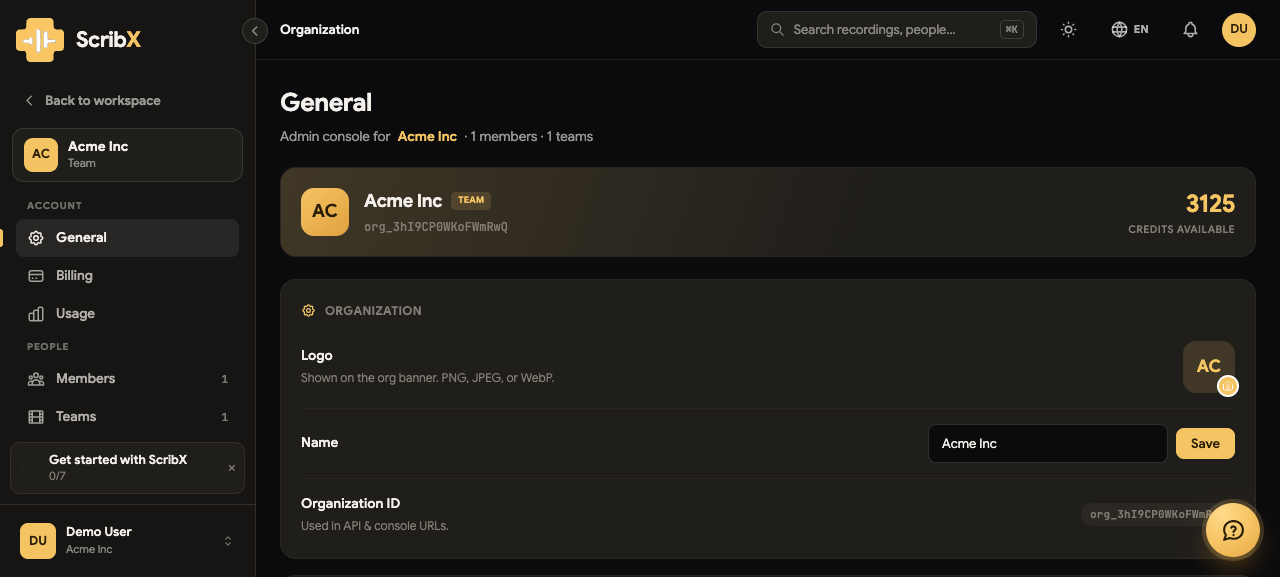This screenshot has height=577, width=1280.
Task: Click the Members people icon
Action: pos(36,379)
